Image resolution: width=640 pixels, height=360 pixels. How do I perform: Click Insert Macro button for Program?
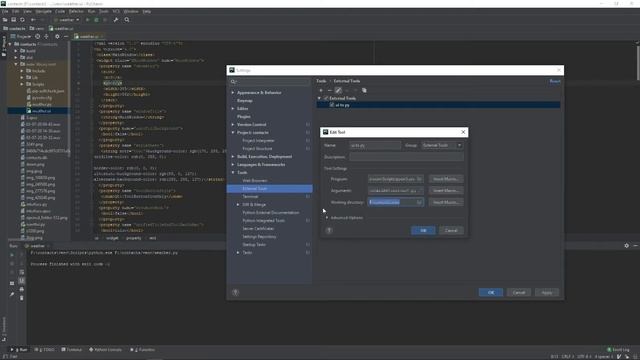coord(446,179)
